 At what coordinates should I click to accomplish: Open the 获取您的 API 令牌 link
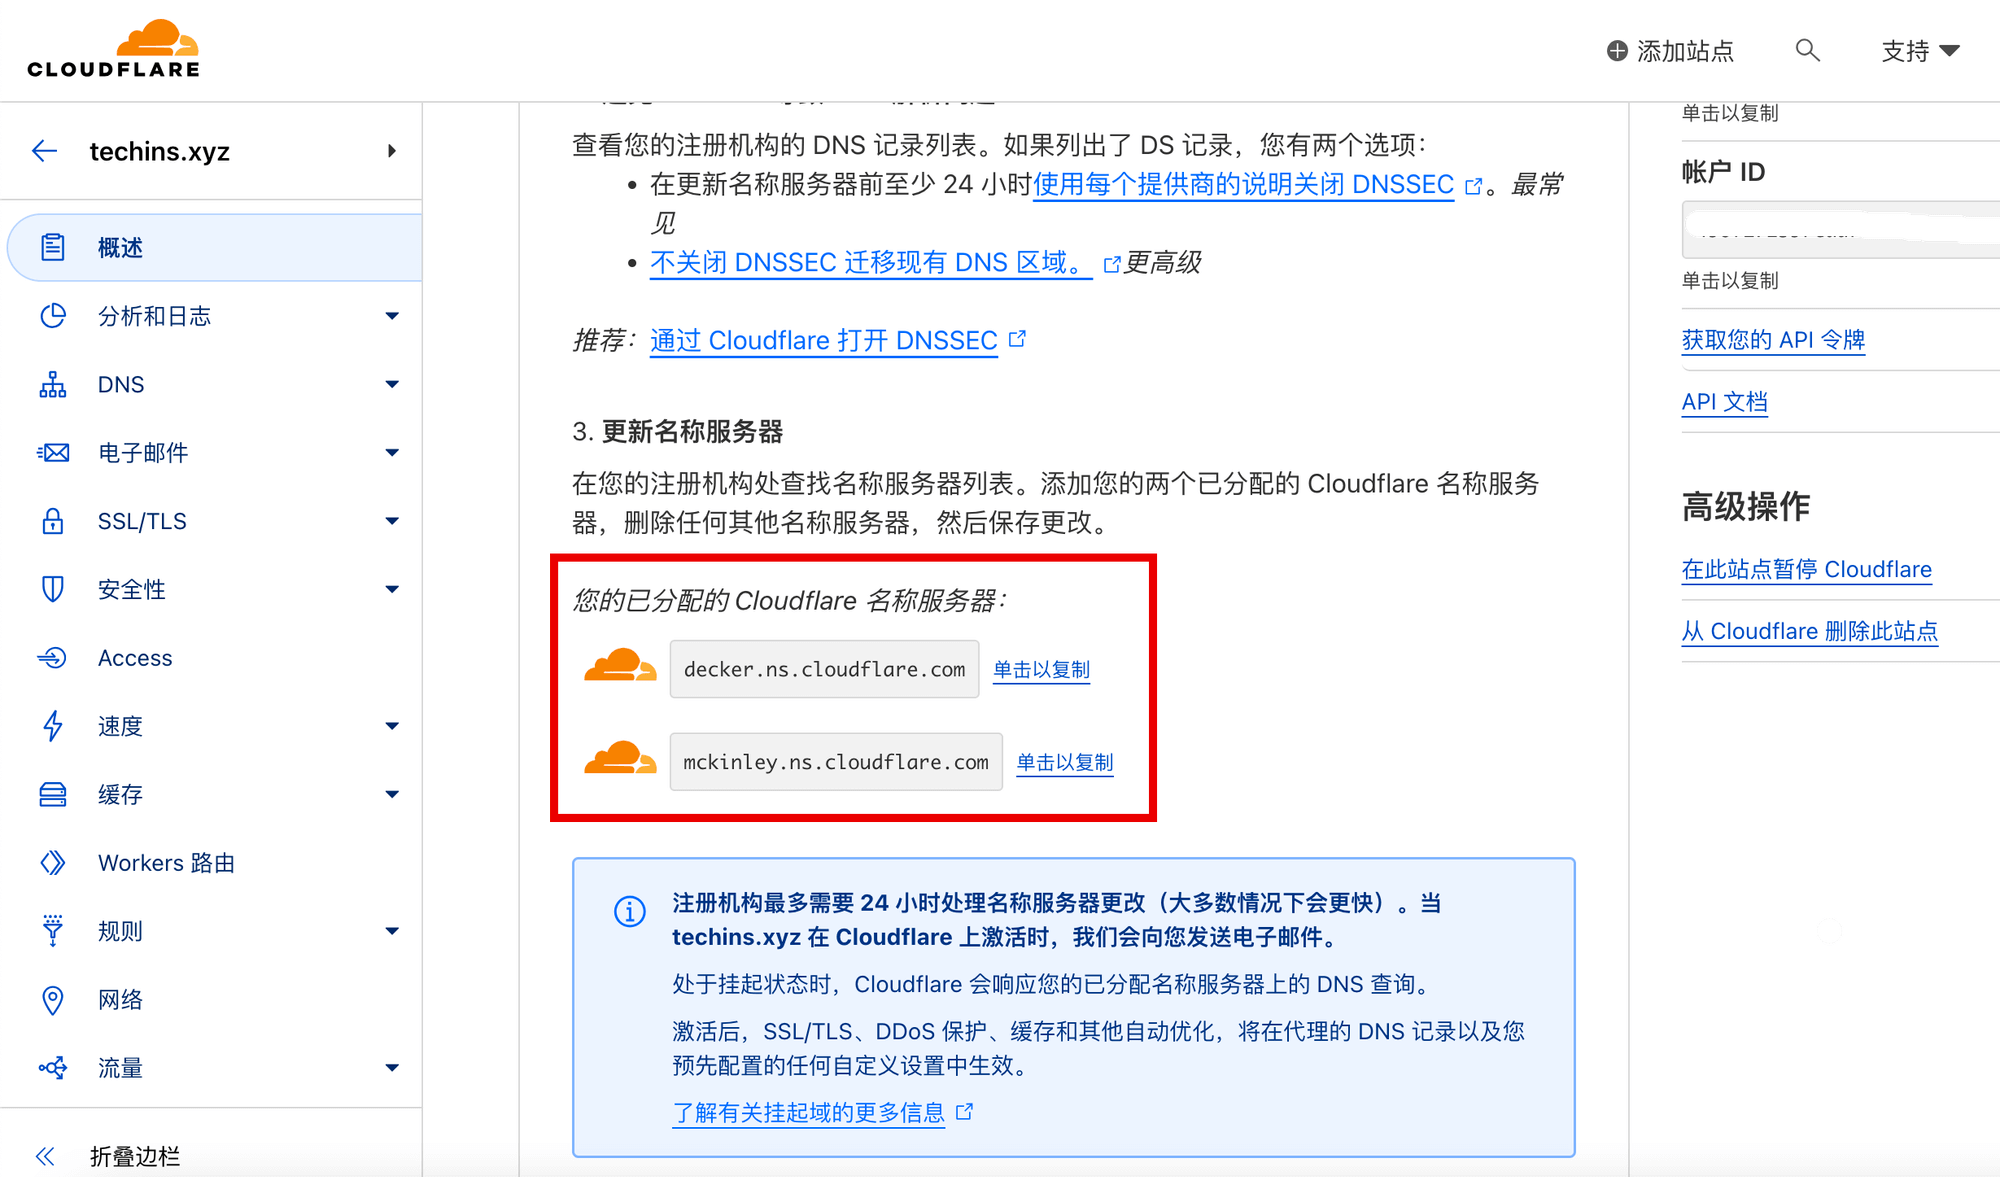tap(1773, 340)
